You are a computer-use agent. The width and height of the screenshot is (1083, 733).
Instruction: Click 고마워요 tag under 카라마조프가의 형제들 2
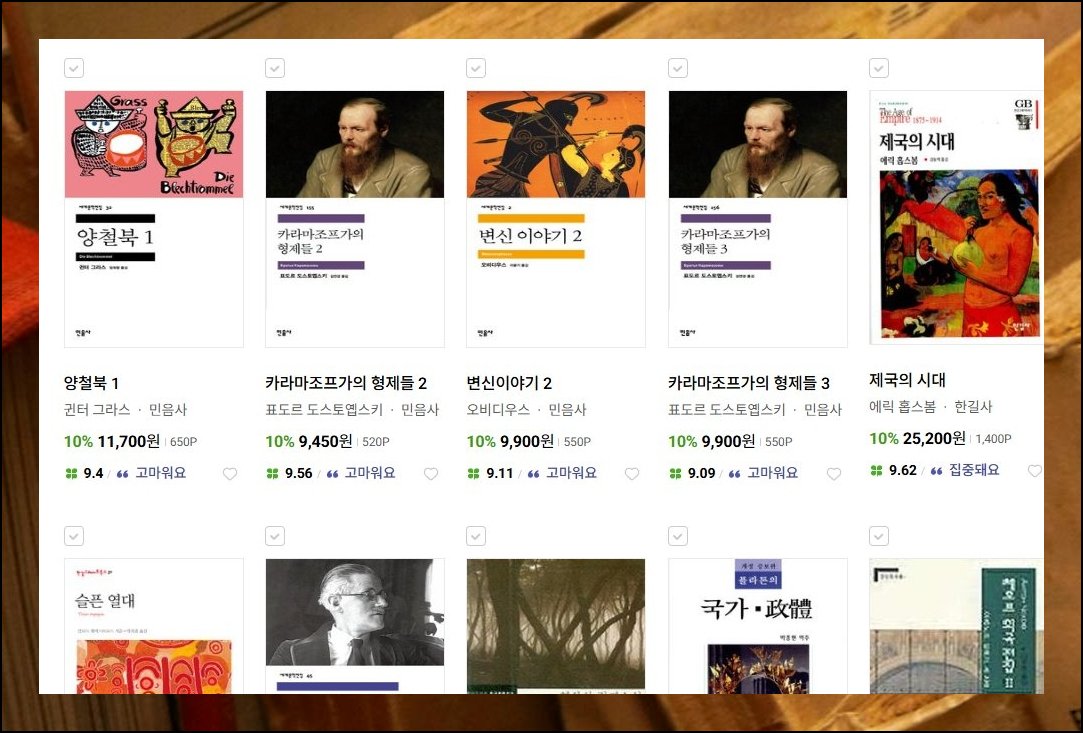coord(370,473)
